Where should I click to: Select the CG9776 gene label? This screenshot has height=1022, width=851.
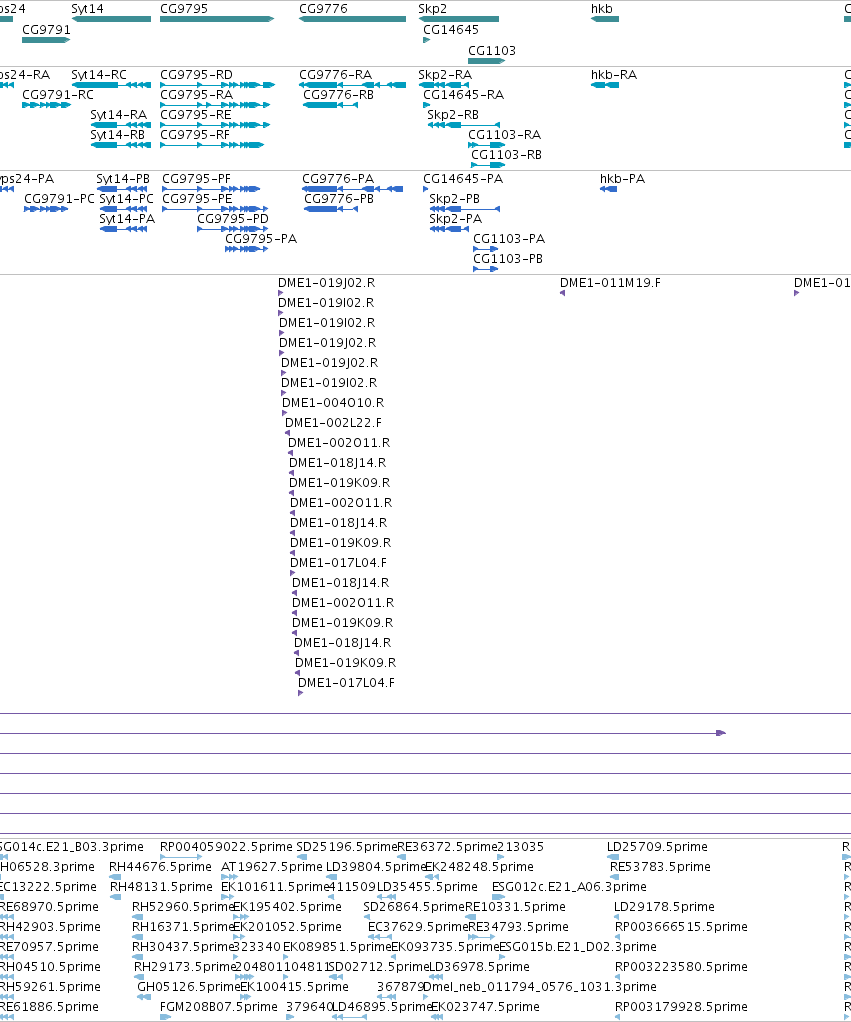coord(323,8)
